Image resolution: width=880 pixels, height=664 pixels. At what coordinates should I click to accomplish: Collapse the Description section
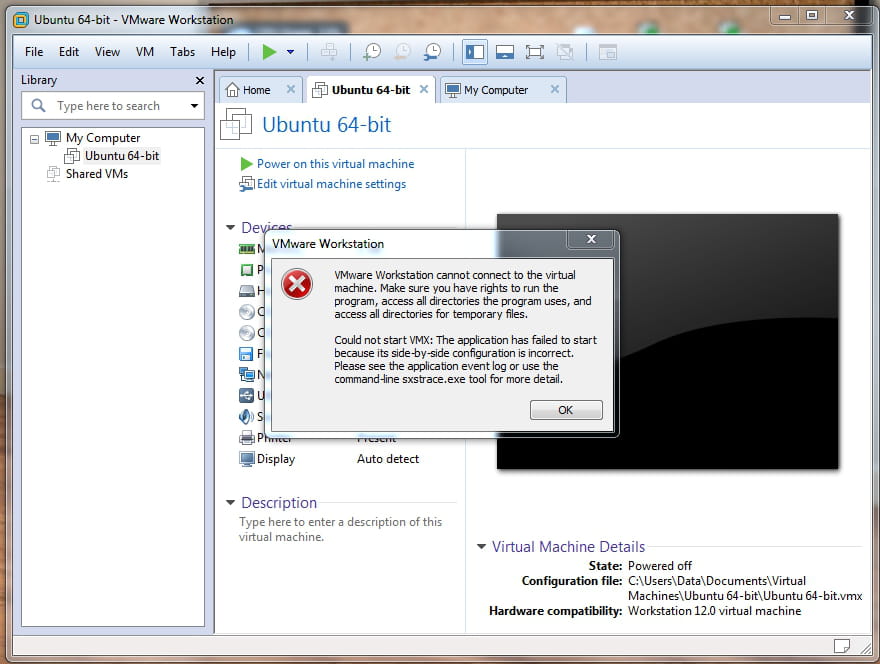pos(230,502)
